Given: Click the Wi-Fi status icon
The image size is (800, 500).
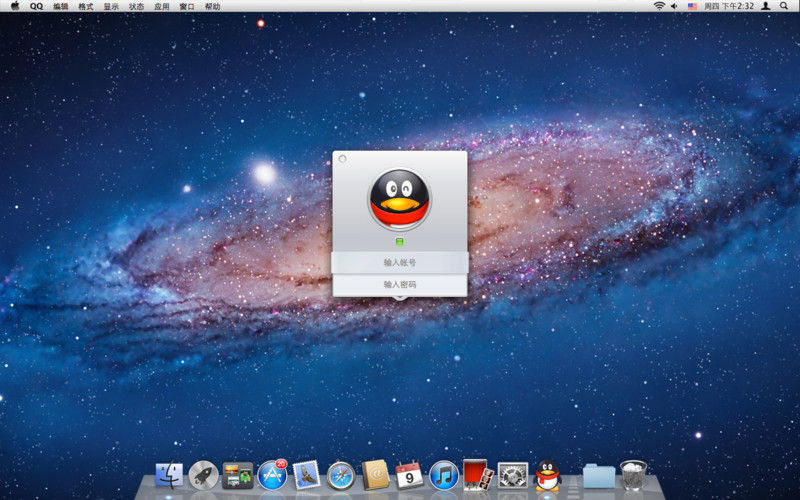Looking at the screenshot, I should coord(659,6).
